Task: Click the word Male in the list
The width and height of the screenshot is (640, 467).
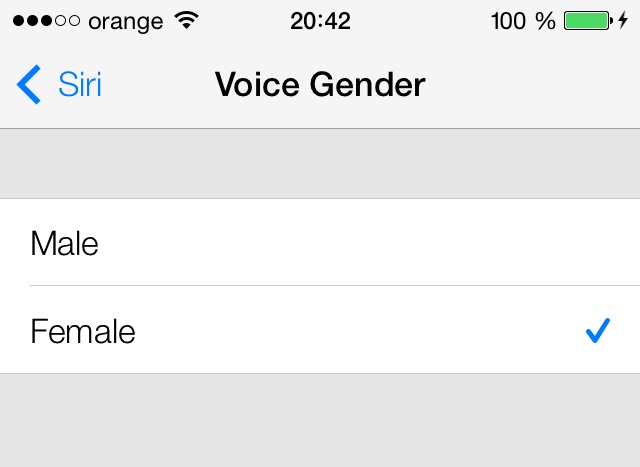Action: pyautogui.click(x=65, y=243)
